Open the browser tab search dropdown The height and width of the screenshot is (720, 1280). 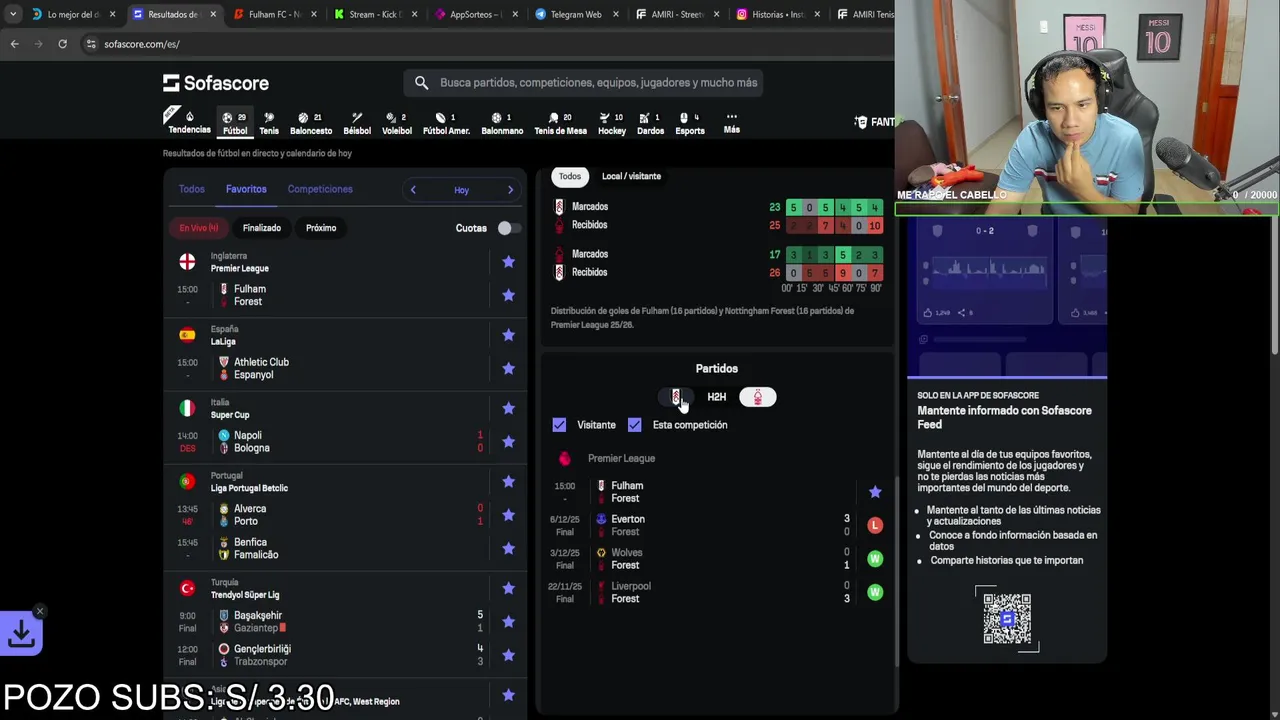point(12,14)
